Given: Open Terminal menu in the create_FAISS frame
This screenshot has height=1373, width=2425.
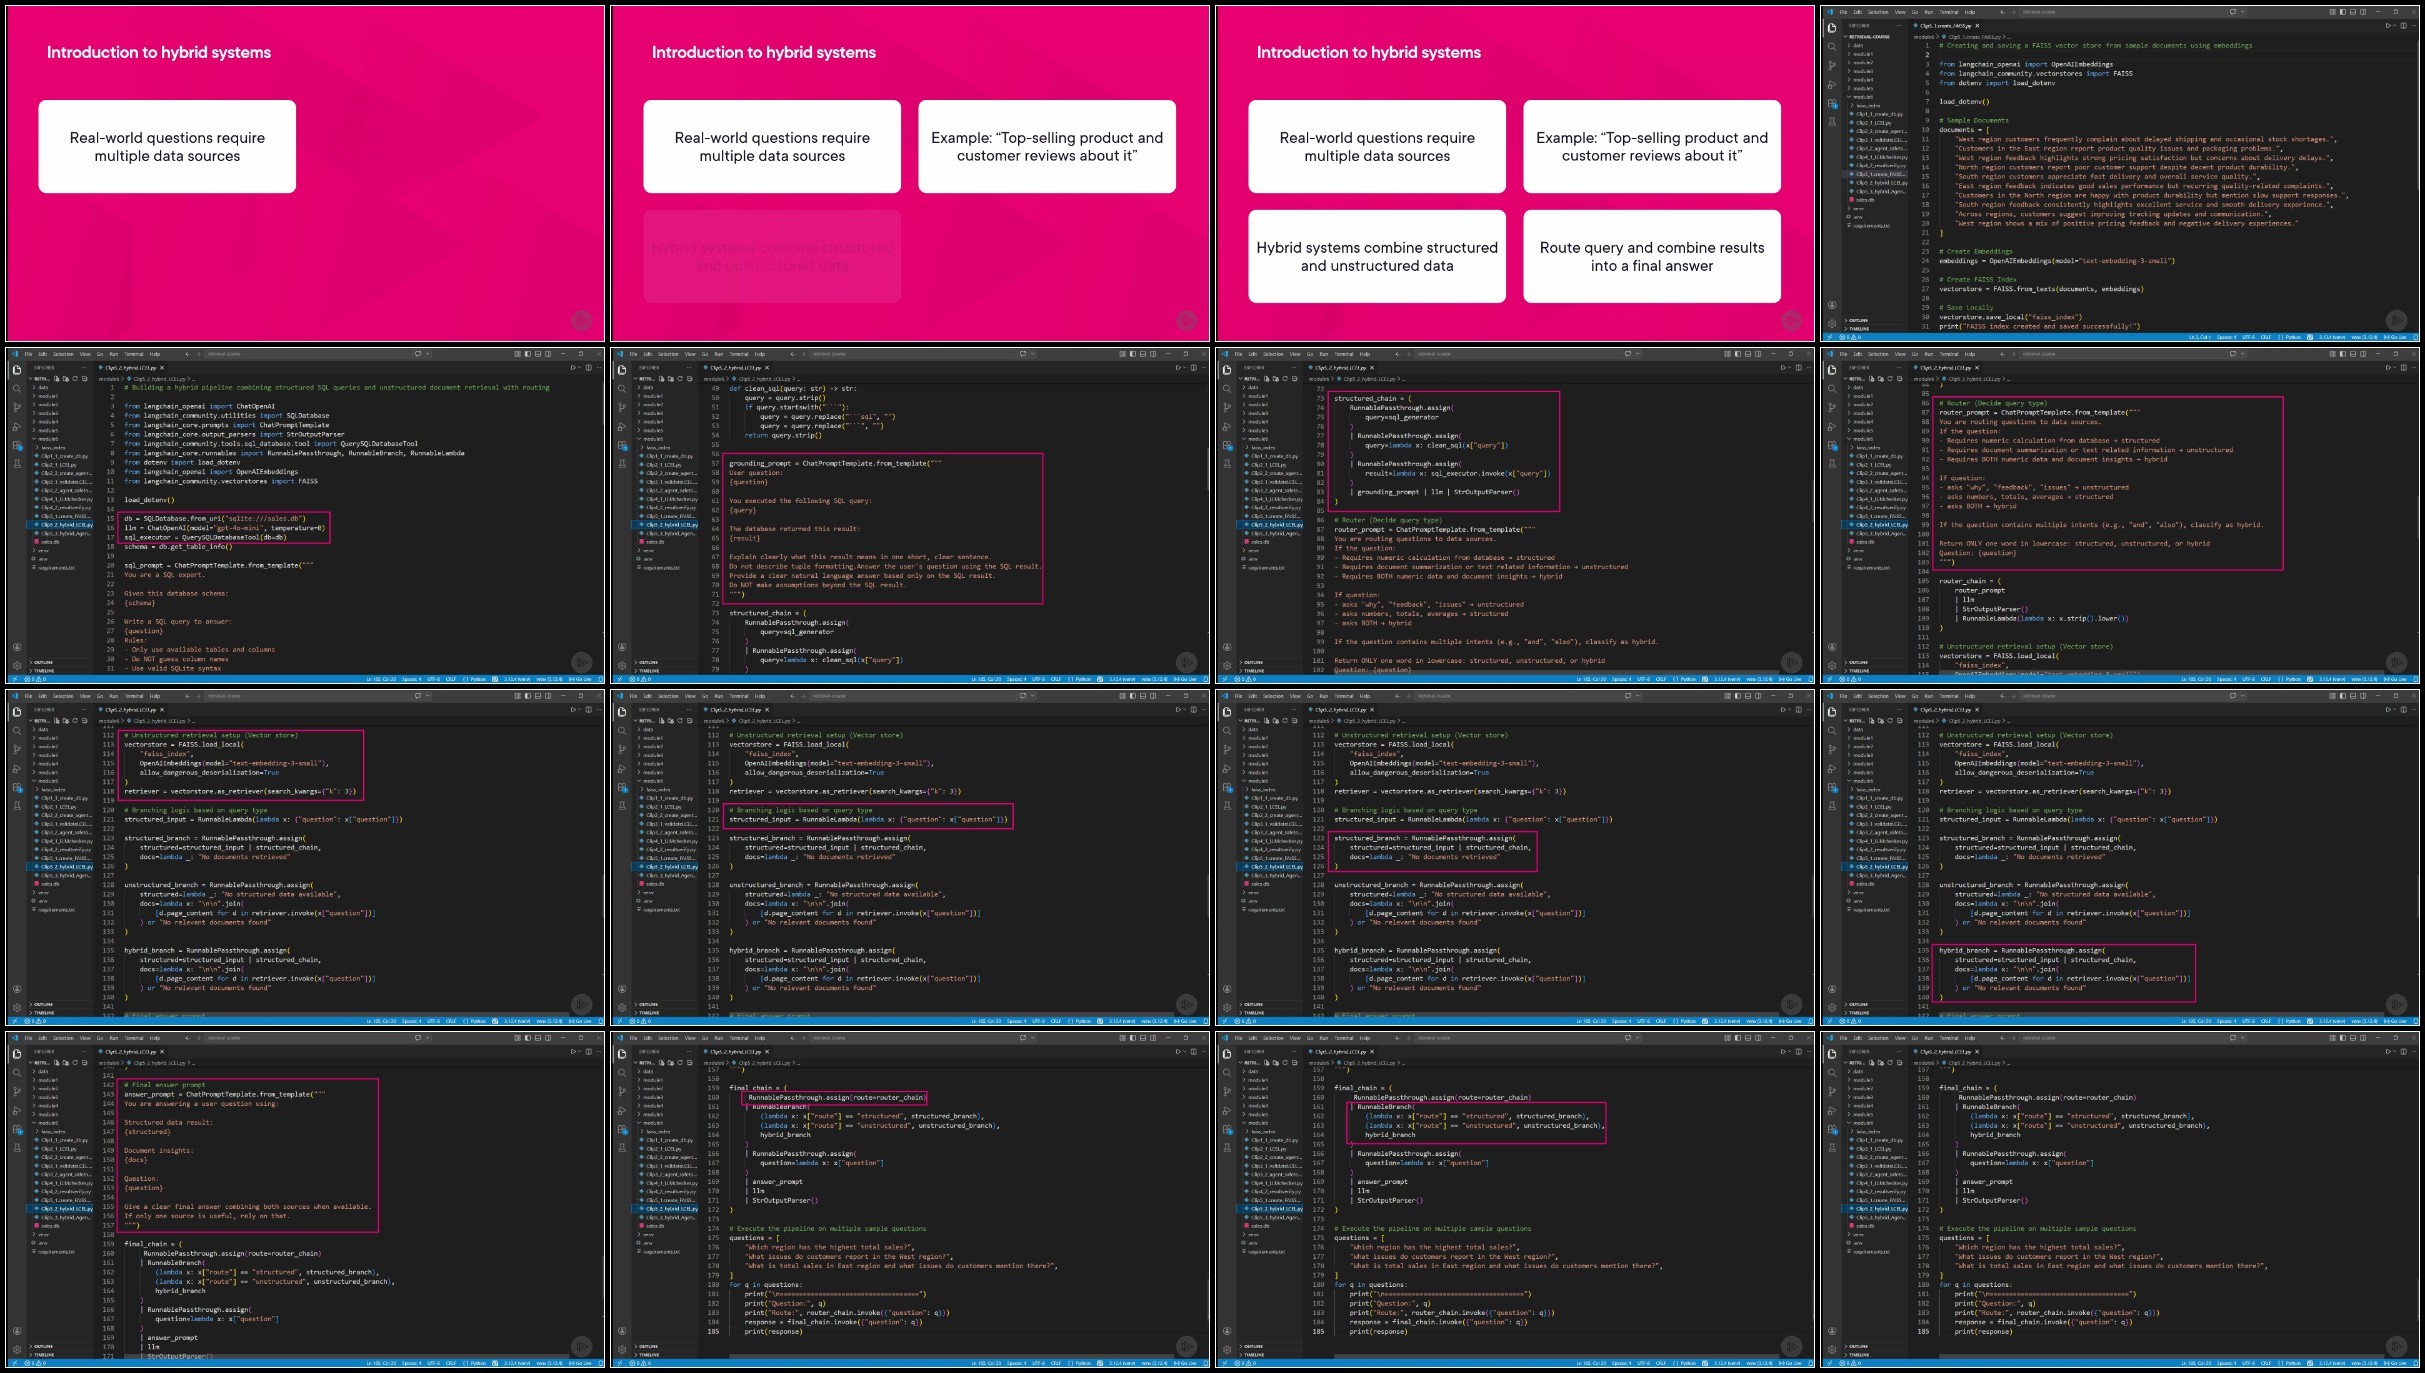Looking at the screenshot, I should coord(1949,12).
